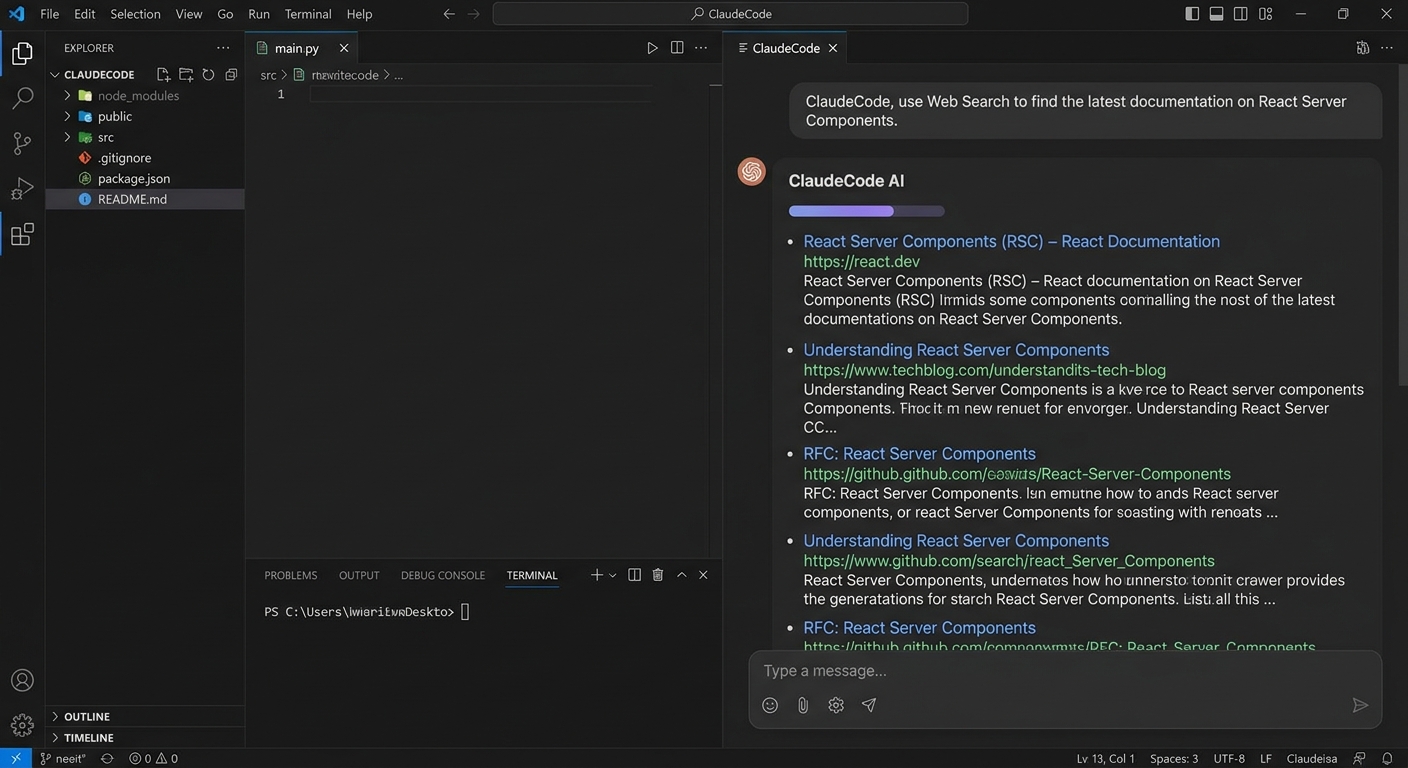Collapse all folders in Explorer
Screen dimensions: 1408x768
(x=231, y=75)
